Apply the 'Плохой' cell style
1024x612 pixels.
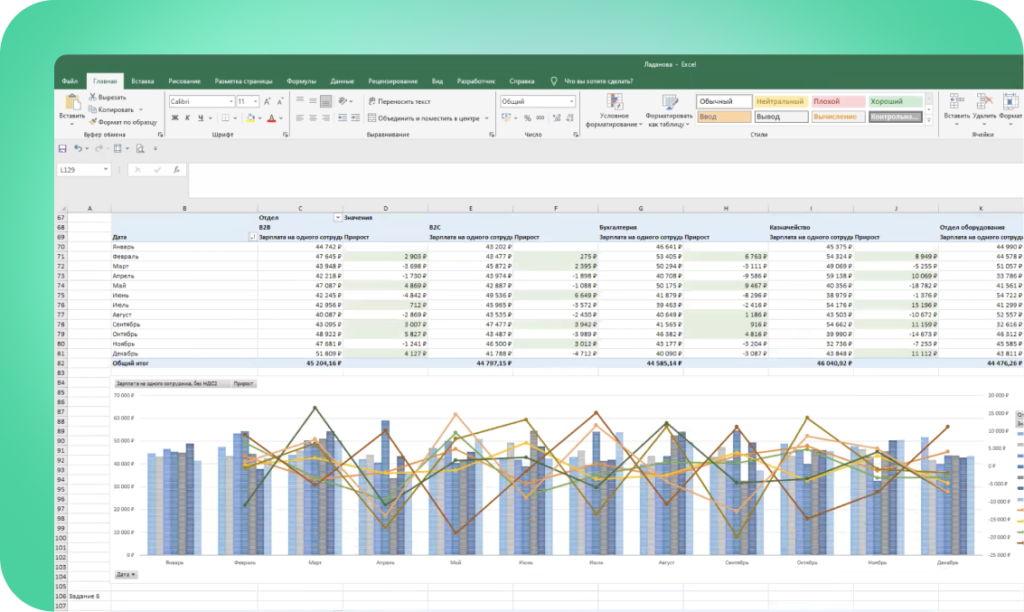coord(838,101)
